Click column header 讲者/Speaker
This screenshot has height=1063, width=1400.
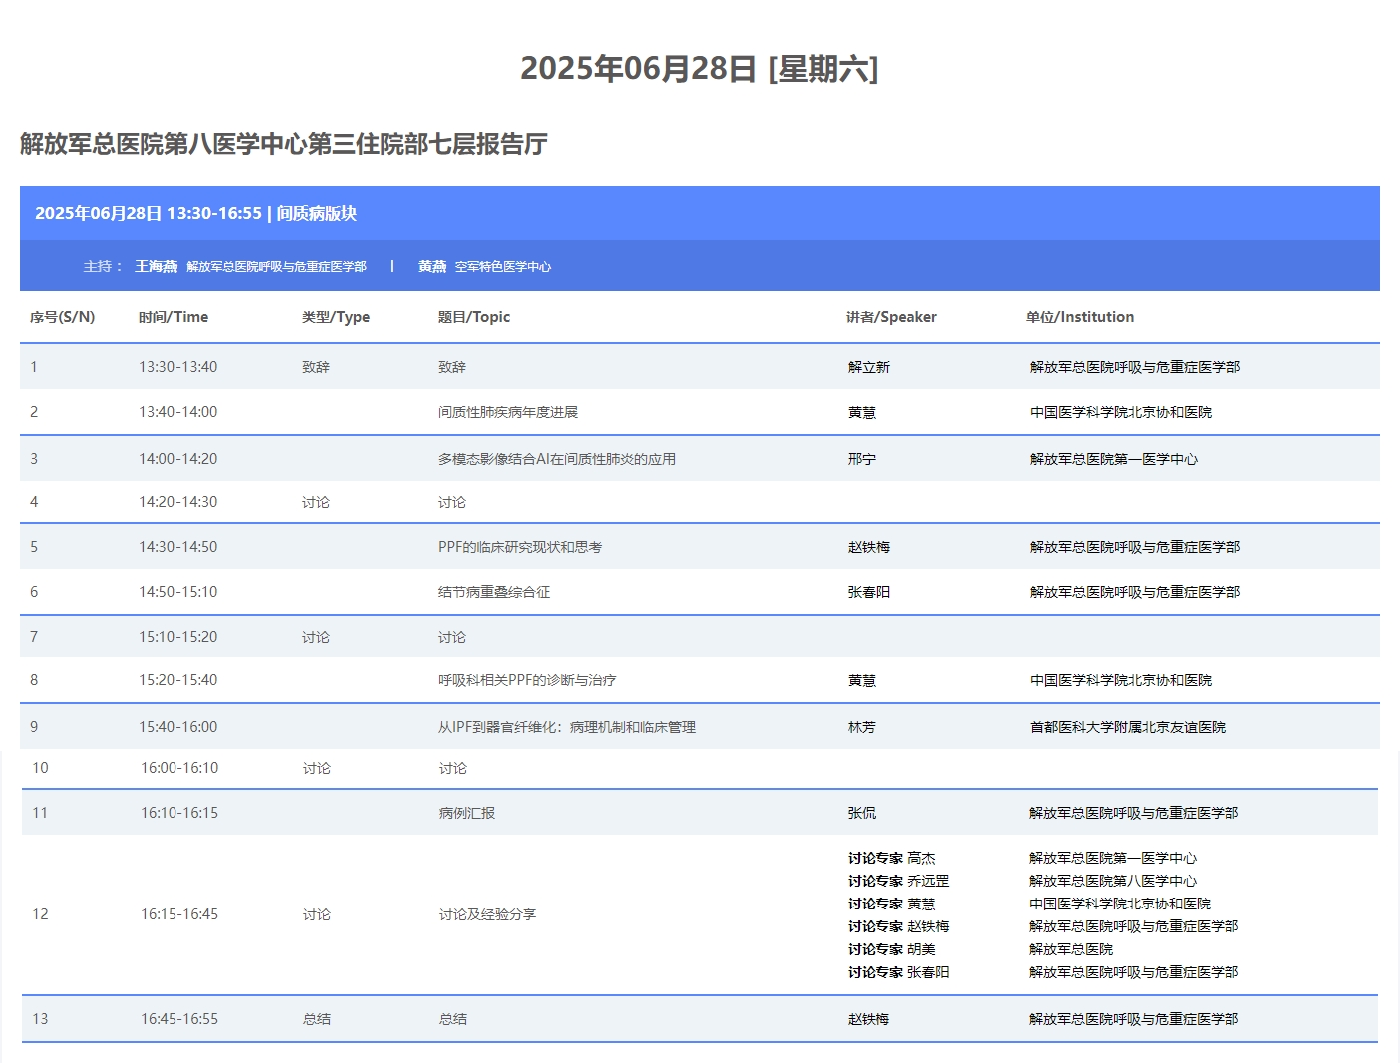(892, 317)
